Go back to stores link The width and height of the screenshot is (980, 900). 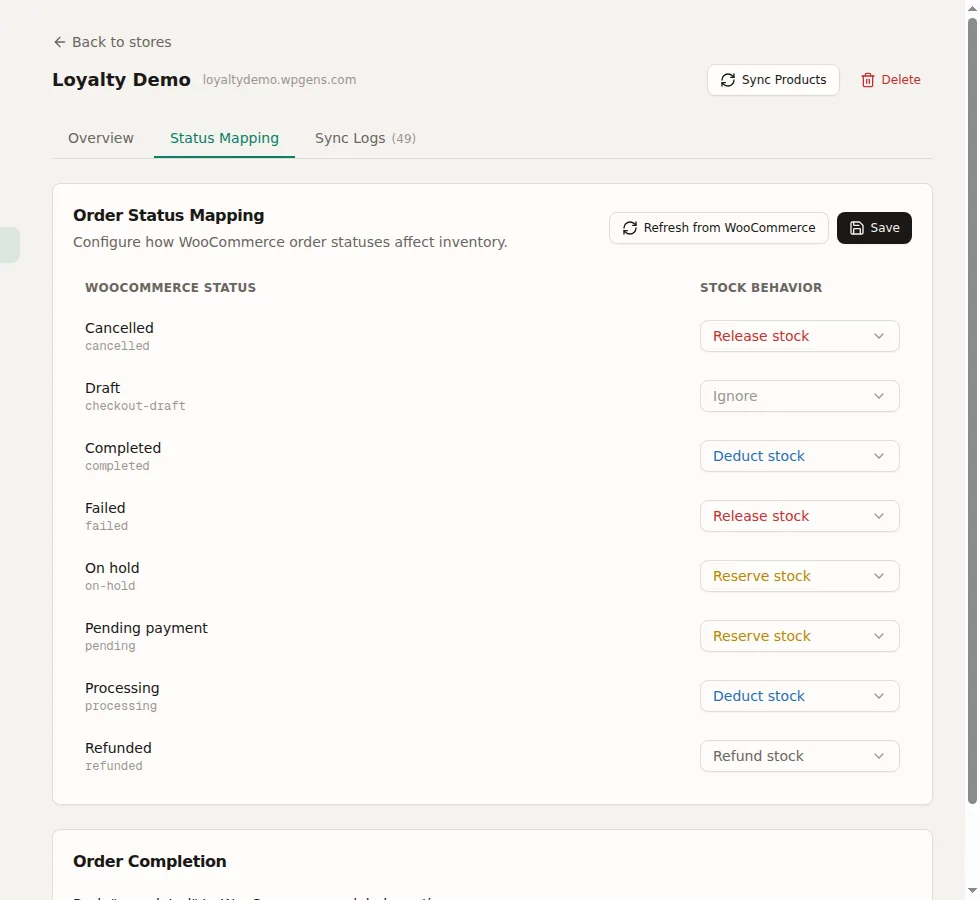click(112, 42)
